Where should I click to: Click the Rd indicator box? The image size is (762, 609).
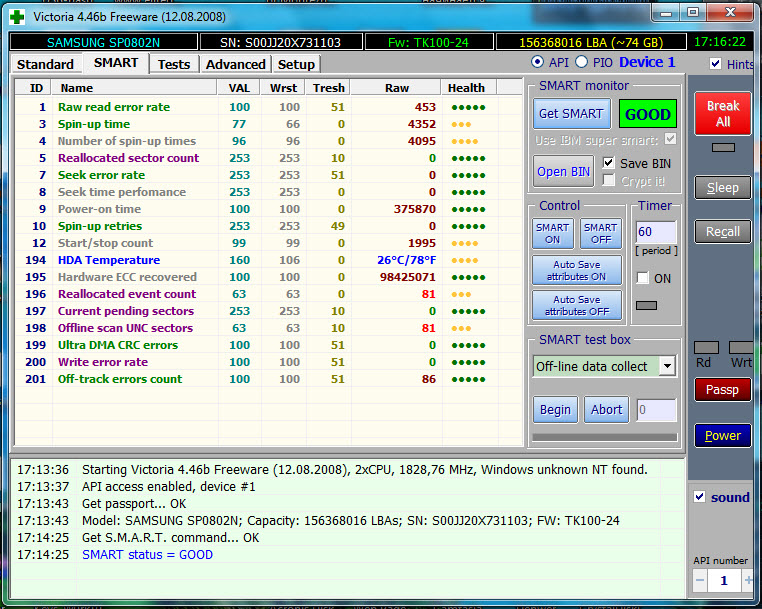(706, 347)
